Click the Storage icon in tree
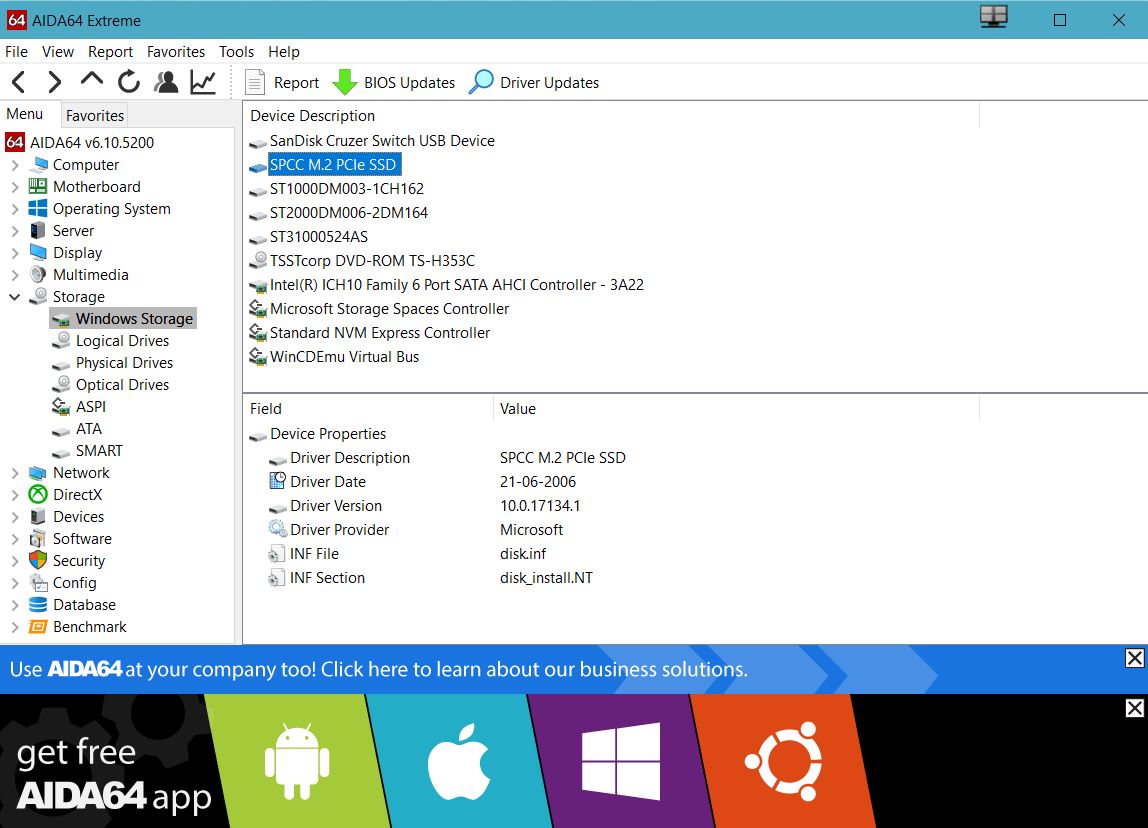The height and width of the screenshot is (828, 1148). tap(38, 296)
